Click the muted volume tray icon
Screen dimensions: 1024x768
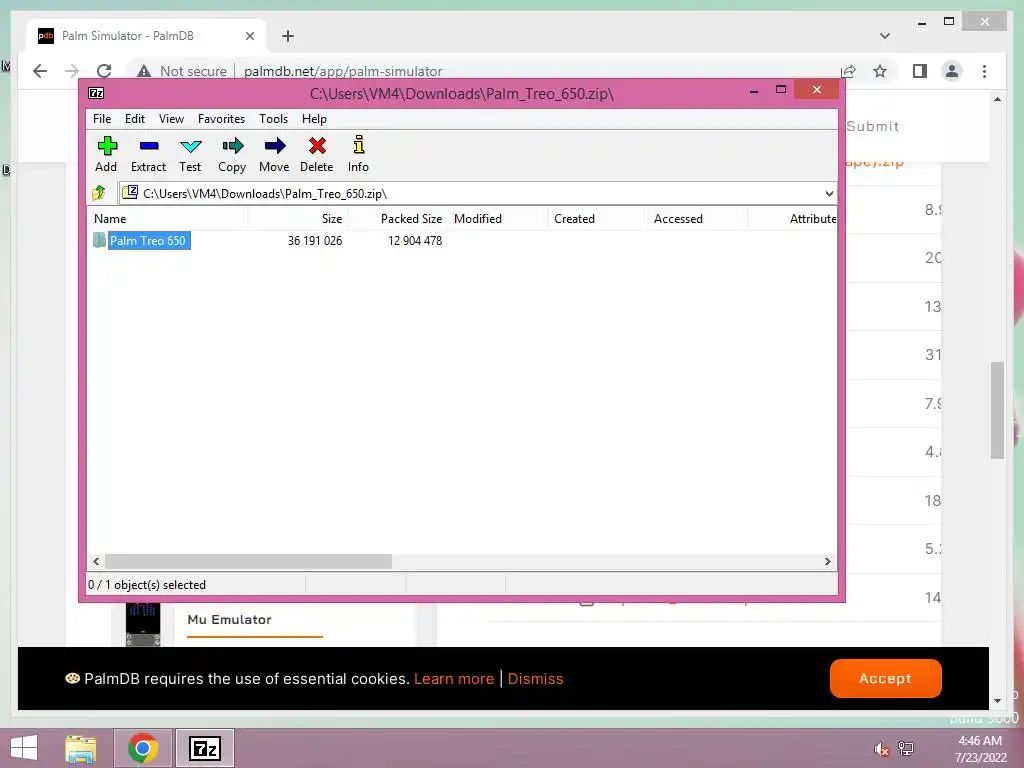point(882,749)
